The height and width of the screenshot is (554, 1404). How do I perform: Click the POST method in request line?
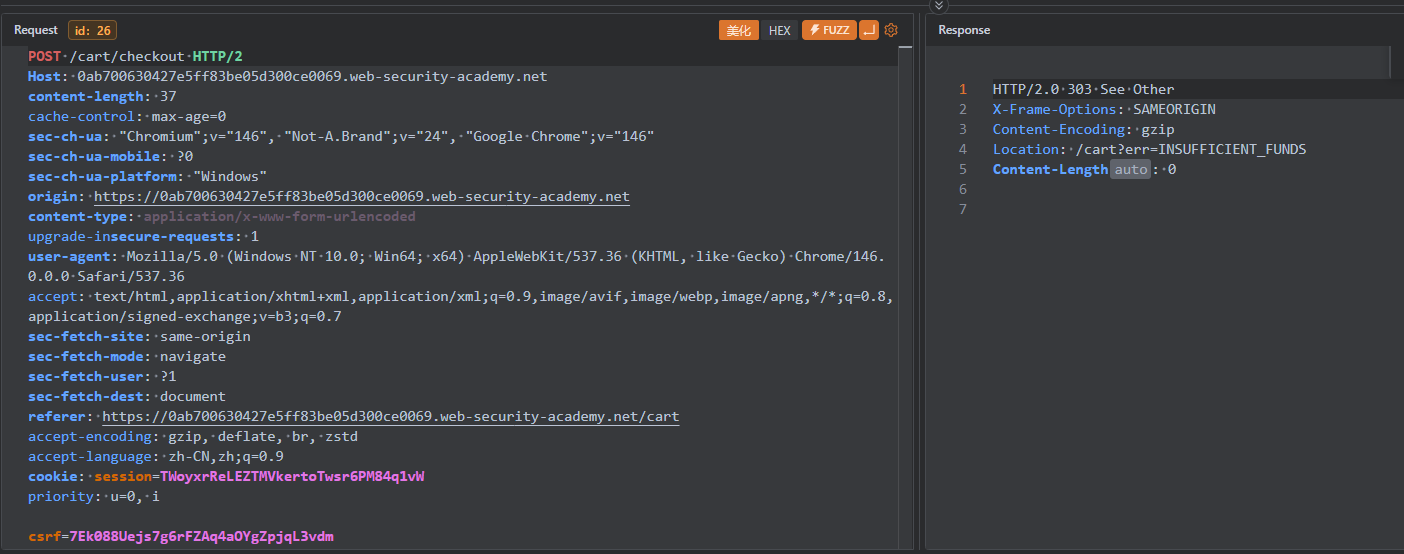pos(45,57)
